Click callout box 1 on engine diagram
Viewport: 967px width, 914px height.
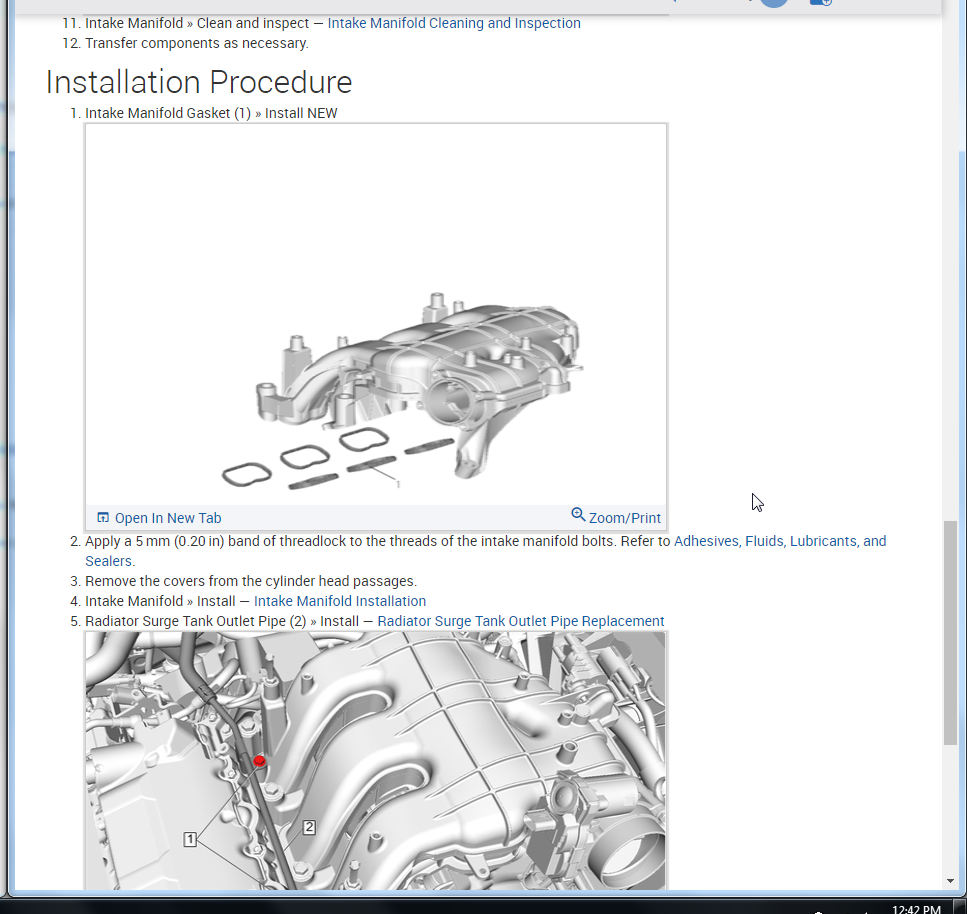190,839
